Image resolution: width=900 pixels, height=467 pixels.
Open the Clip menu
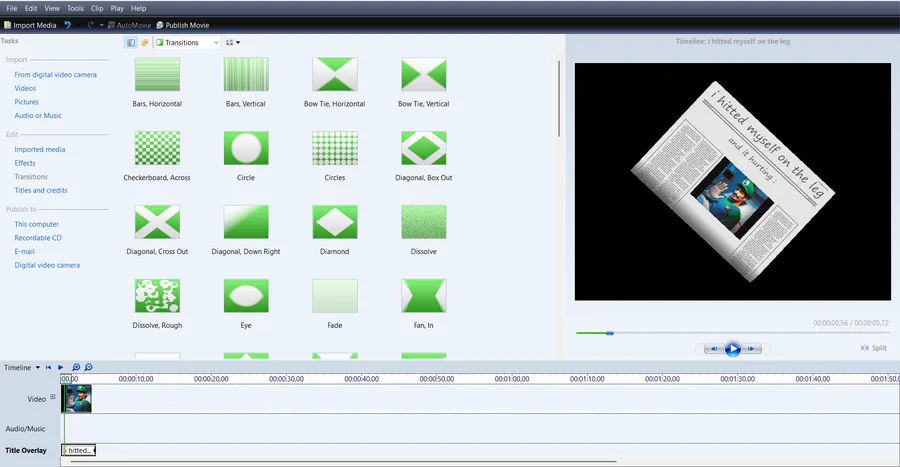[98, 8]
